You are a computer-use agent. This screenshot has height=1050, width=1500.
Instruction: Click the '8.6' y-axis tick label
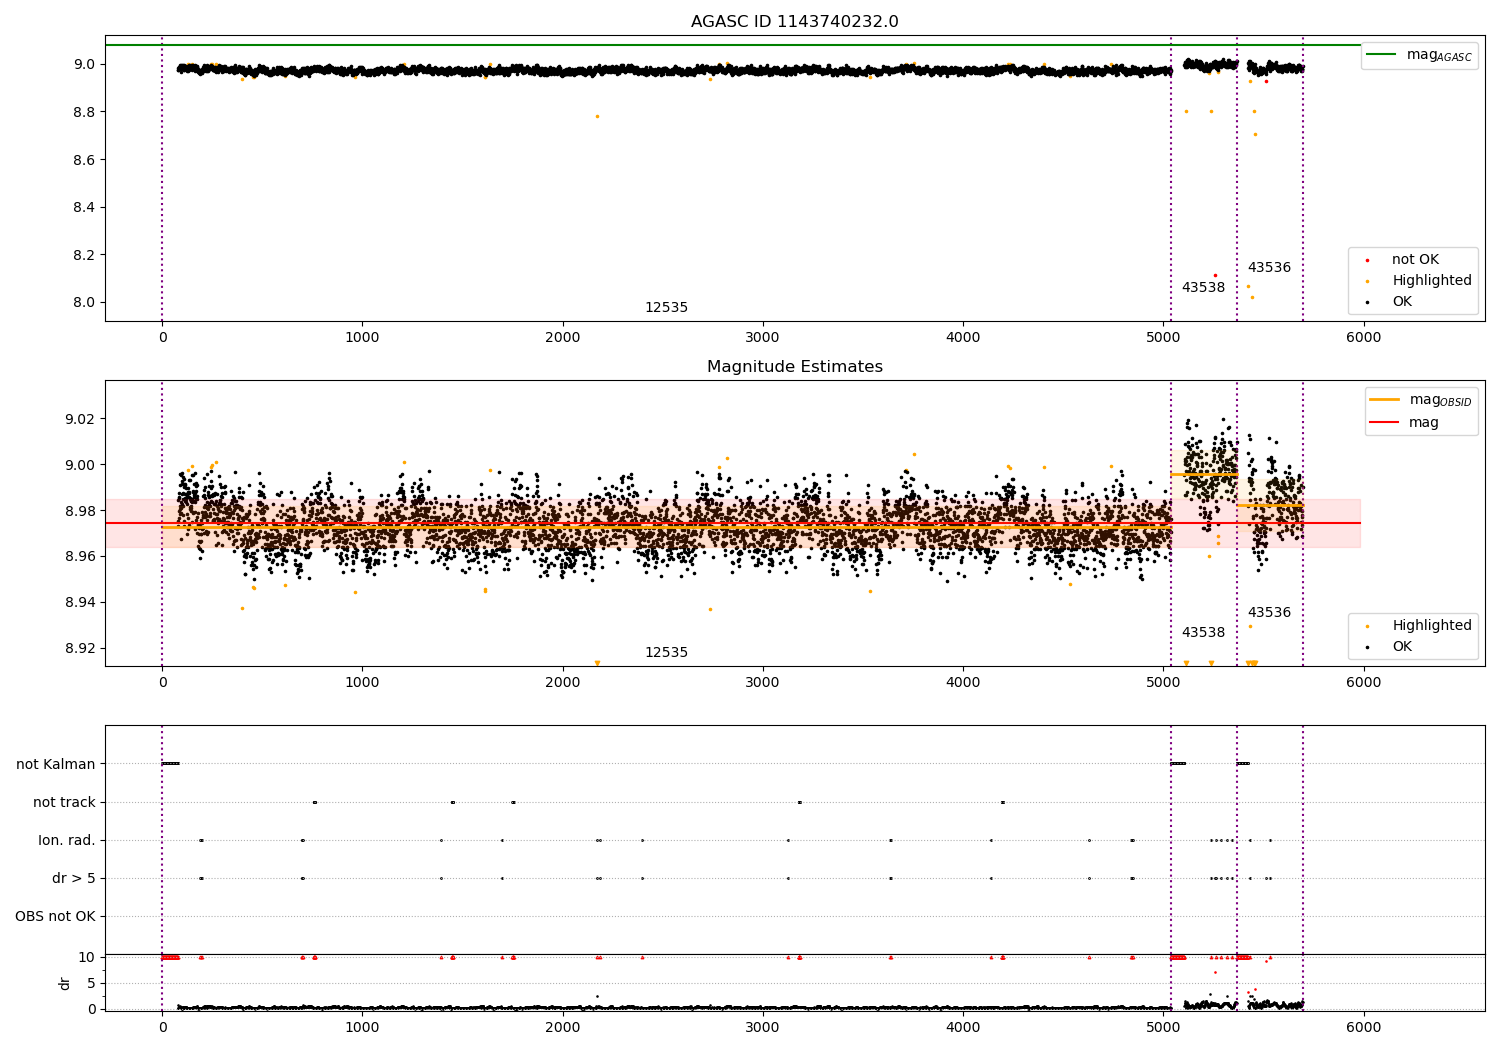click(x=83, y=160)
